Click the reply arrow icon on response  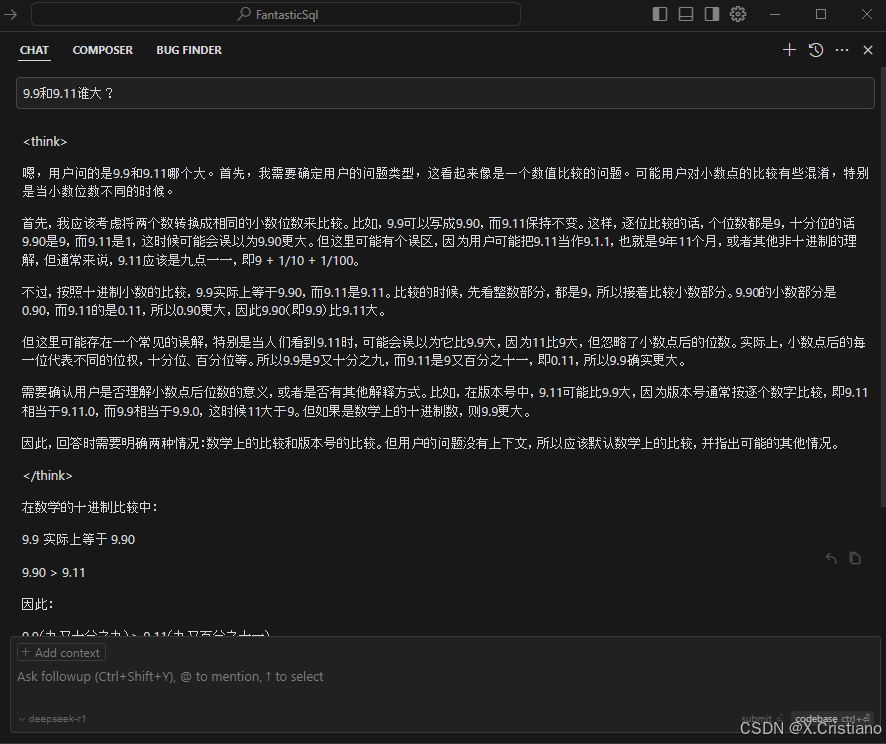pyautogui.click(x=831, y=558)
